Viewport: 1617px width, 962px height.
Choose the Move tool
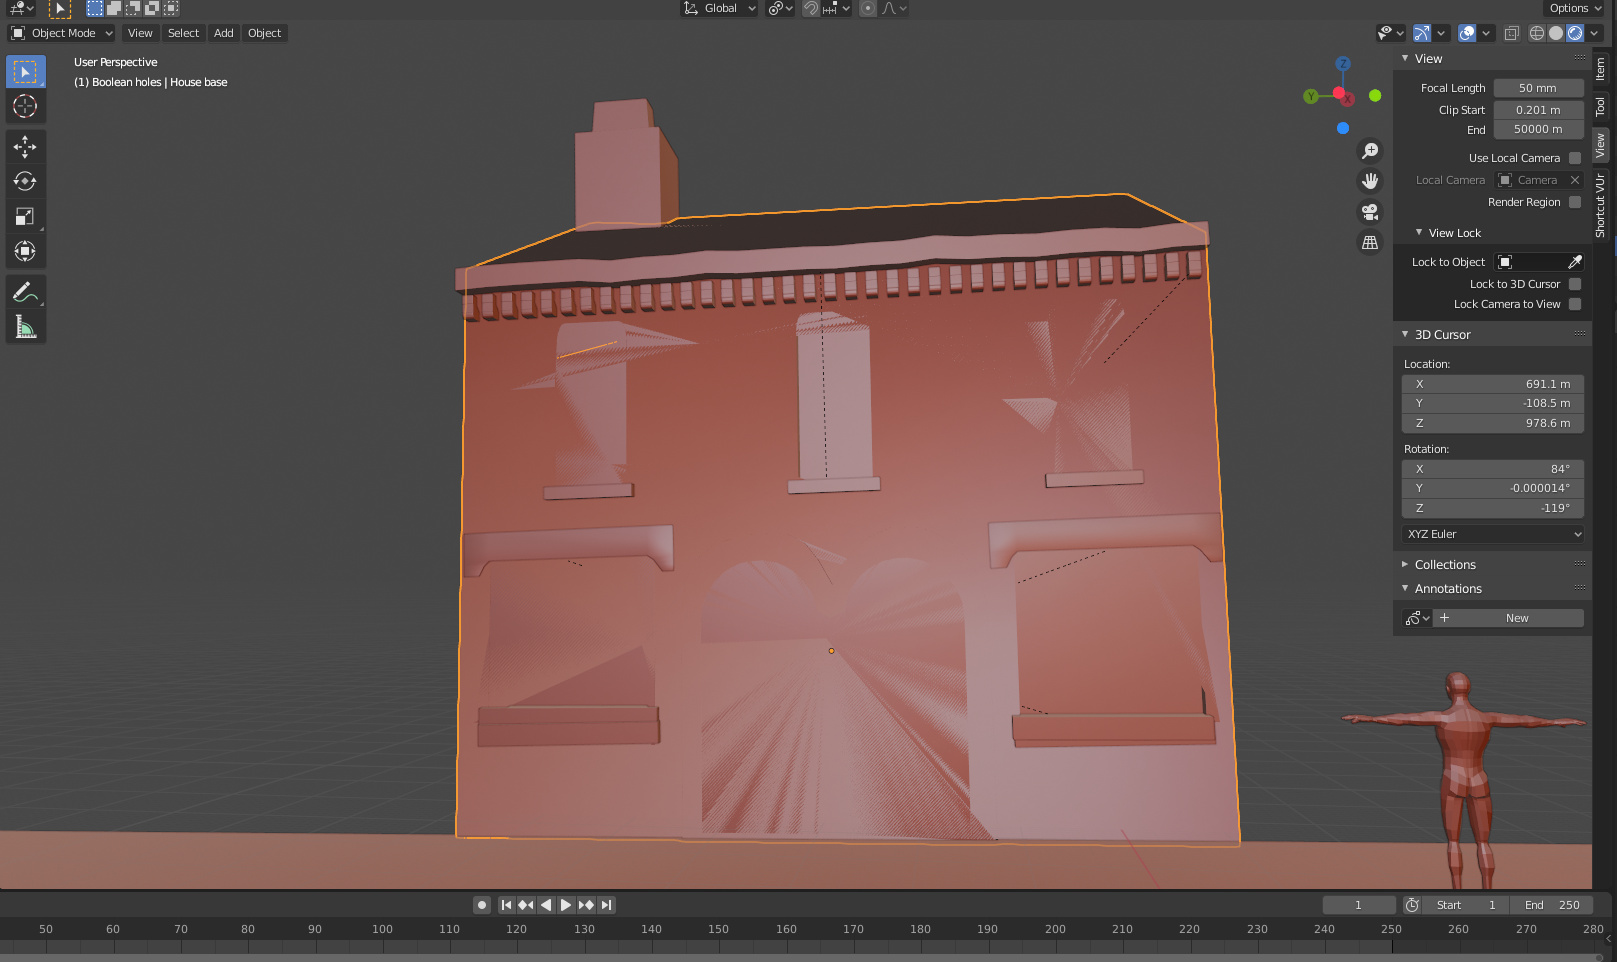[x=25, y=147]
